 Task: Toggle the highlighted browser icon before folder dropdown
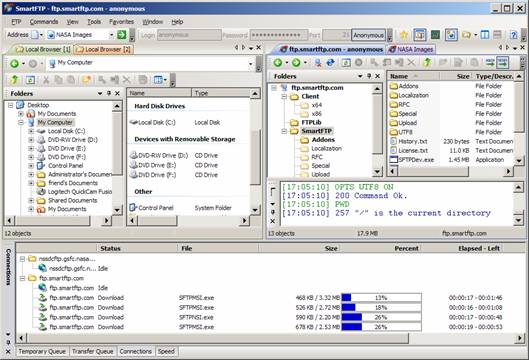click(x=451, y=35)
